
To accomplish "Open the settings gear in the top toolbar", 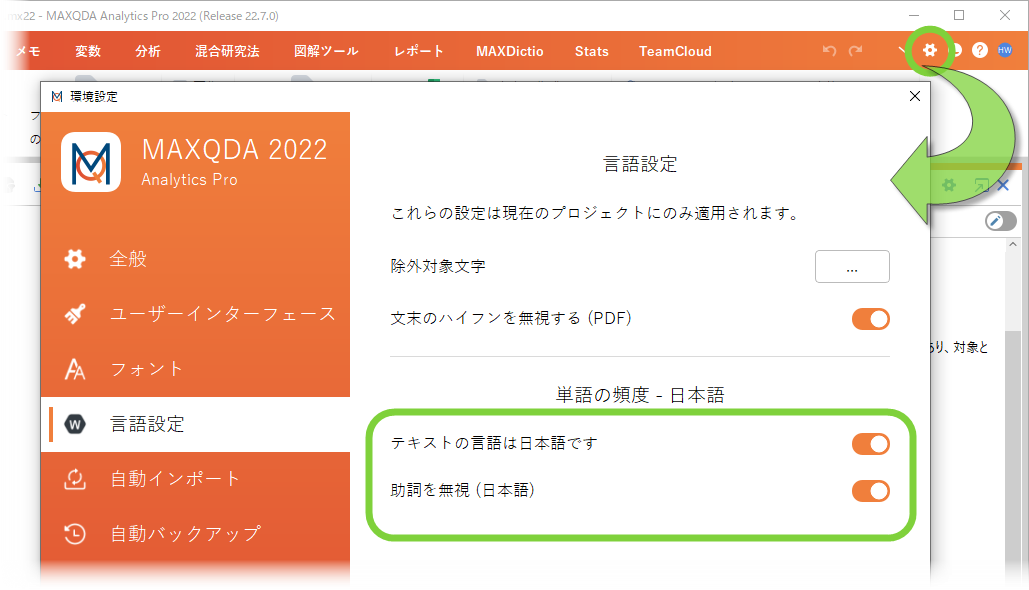I will click(x=929, y=50).
